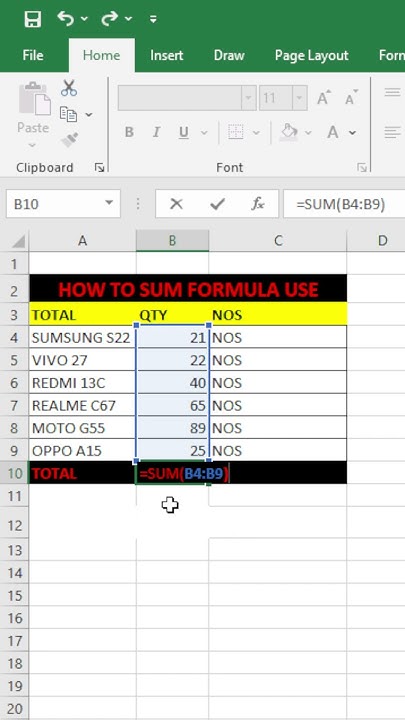Open the Borders dropdown arrow
This screenshot has width=405, height=720.
pos(256,133)
